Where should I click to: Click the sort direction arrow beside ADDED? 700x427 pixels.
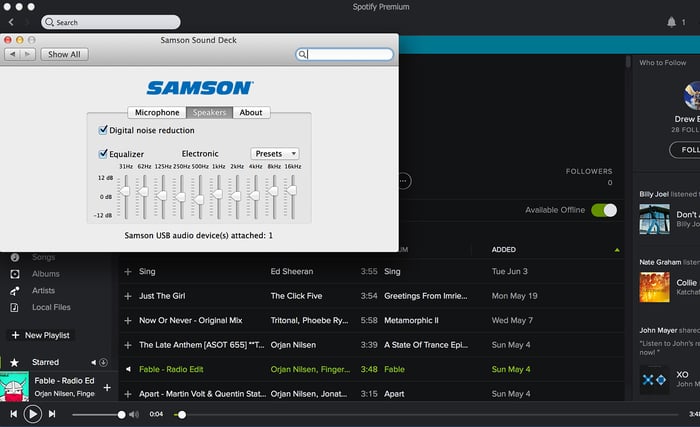click(x=617, y=250)
